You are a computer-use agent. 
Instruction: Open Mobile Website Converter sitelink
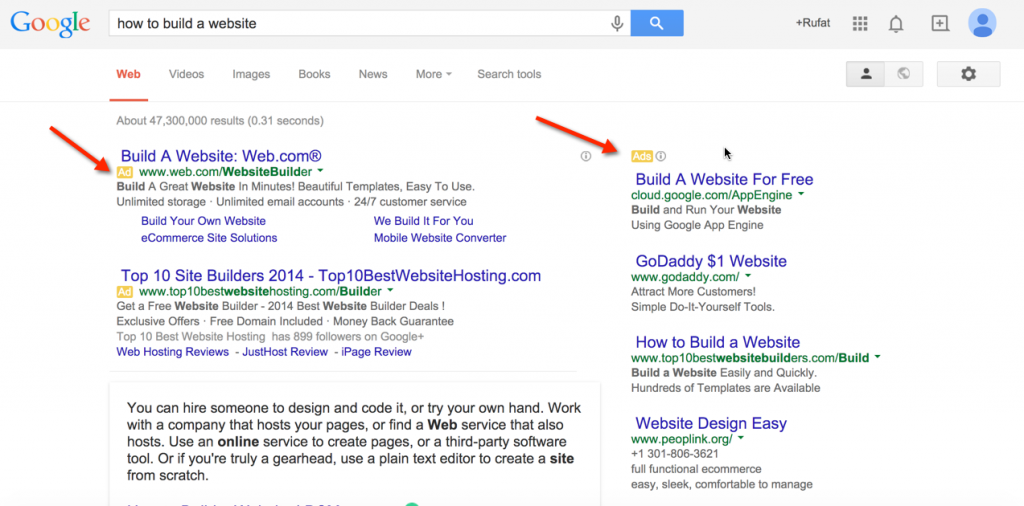click(x=440, y=238)
